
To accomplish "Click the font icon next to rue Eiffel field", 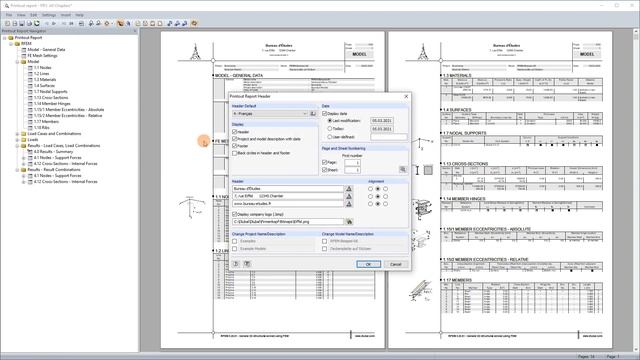I will click(x=349, y=196).
